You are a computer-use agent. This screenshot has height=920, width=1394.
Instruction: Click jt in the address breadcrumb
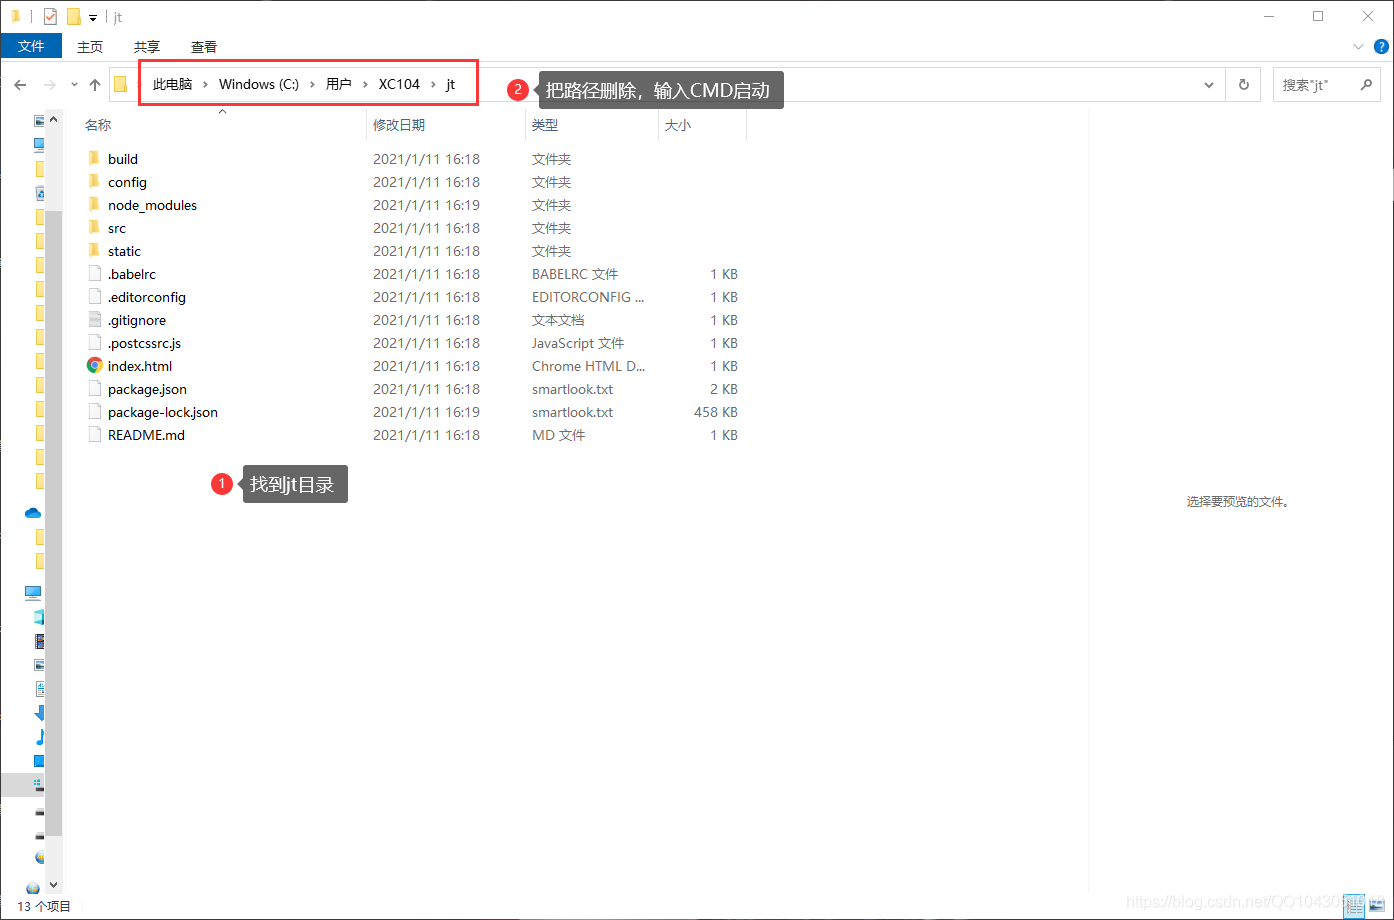coord(450,84)
